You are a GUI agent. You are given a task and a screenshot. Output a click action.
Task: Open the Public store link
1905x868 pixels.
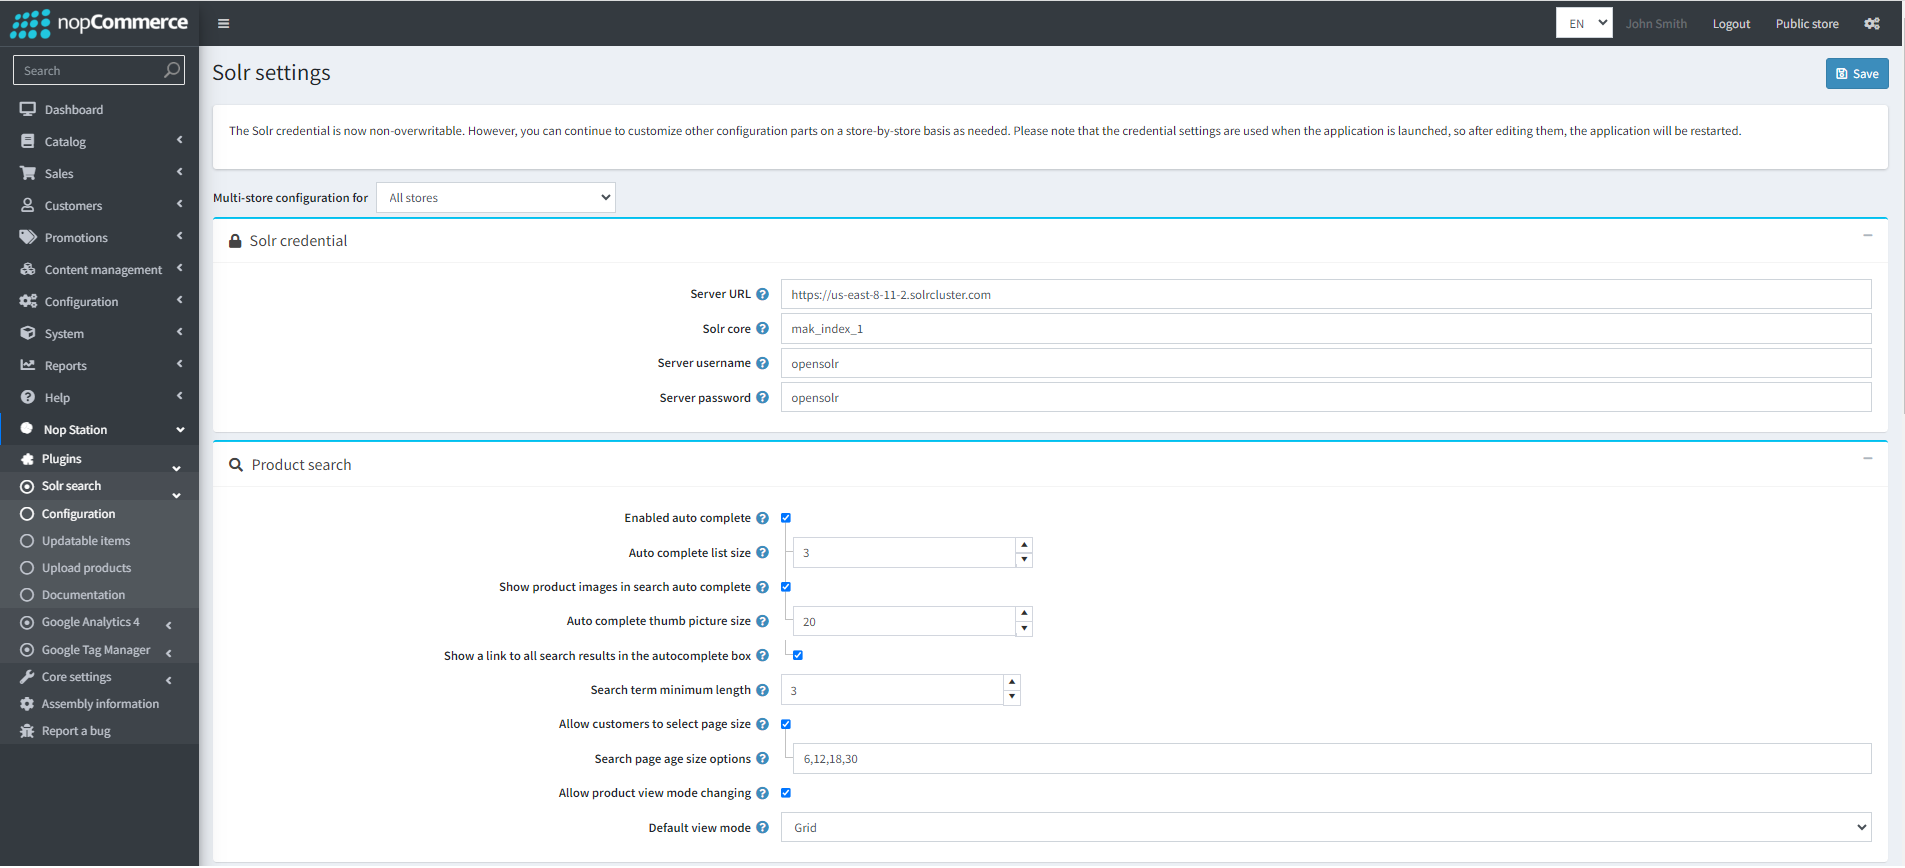1807,23
